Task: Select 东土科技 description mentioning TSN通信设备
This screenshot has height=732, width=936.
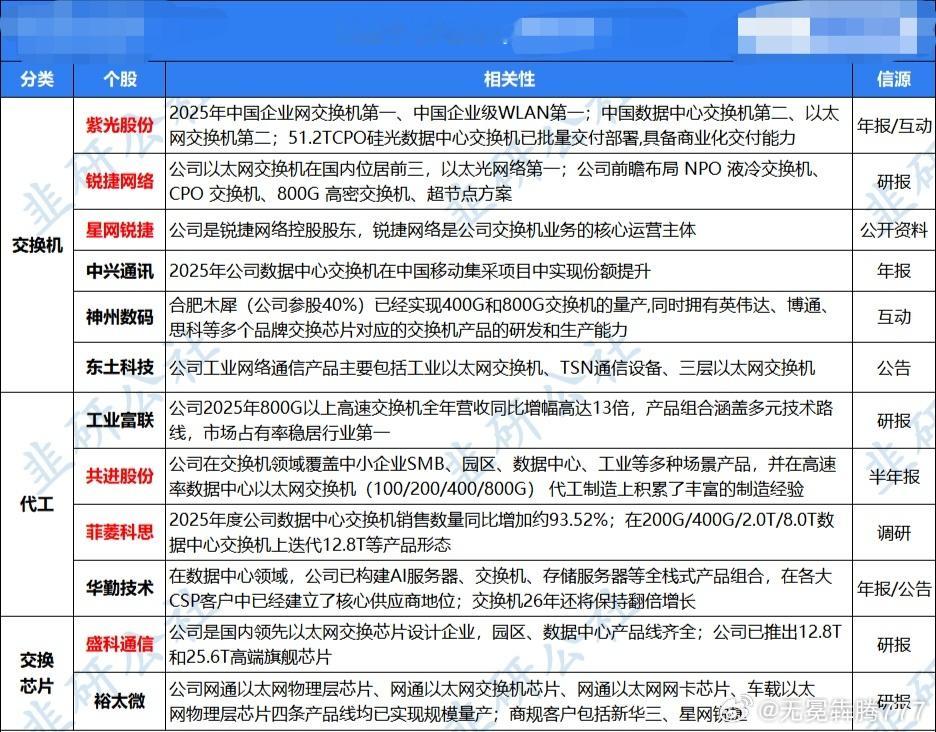Action: 492,367
